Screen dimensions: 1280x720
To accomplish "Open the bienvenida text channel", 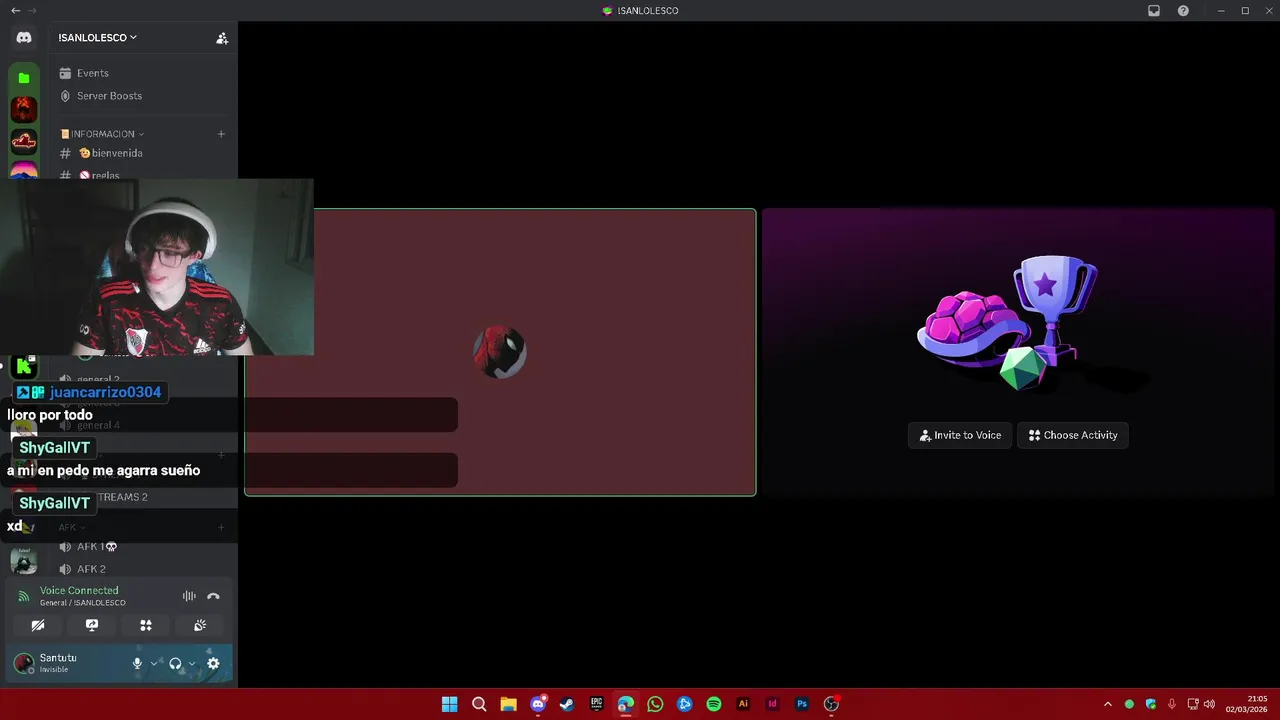I will click(x=117, y=153).
